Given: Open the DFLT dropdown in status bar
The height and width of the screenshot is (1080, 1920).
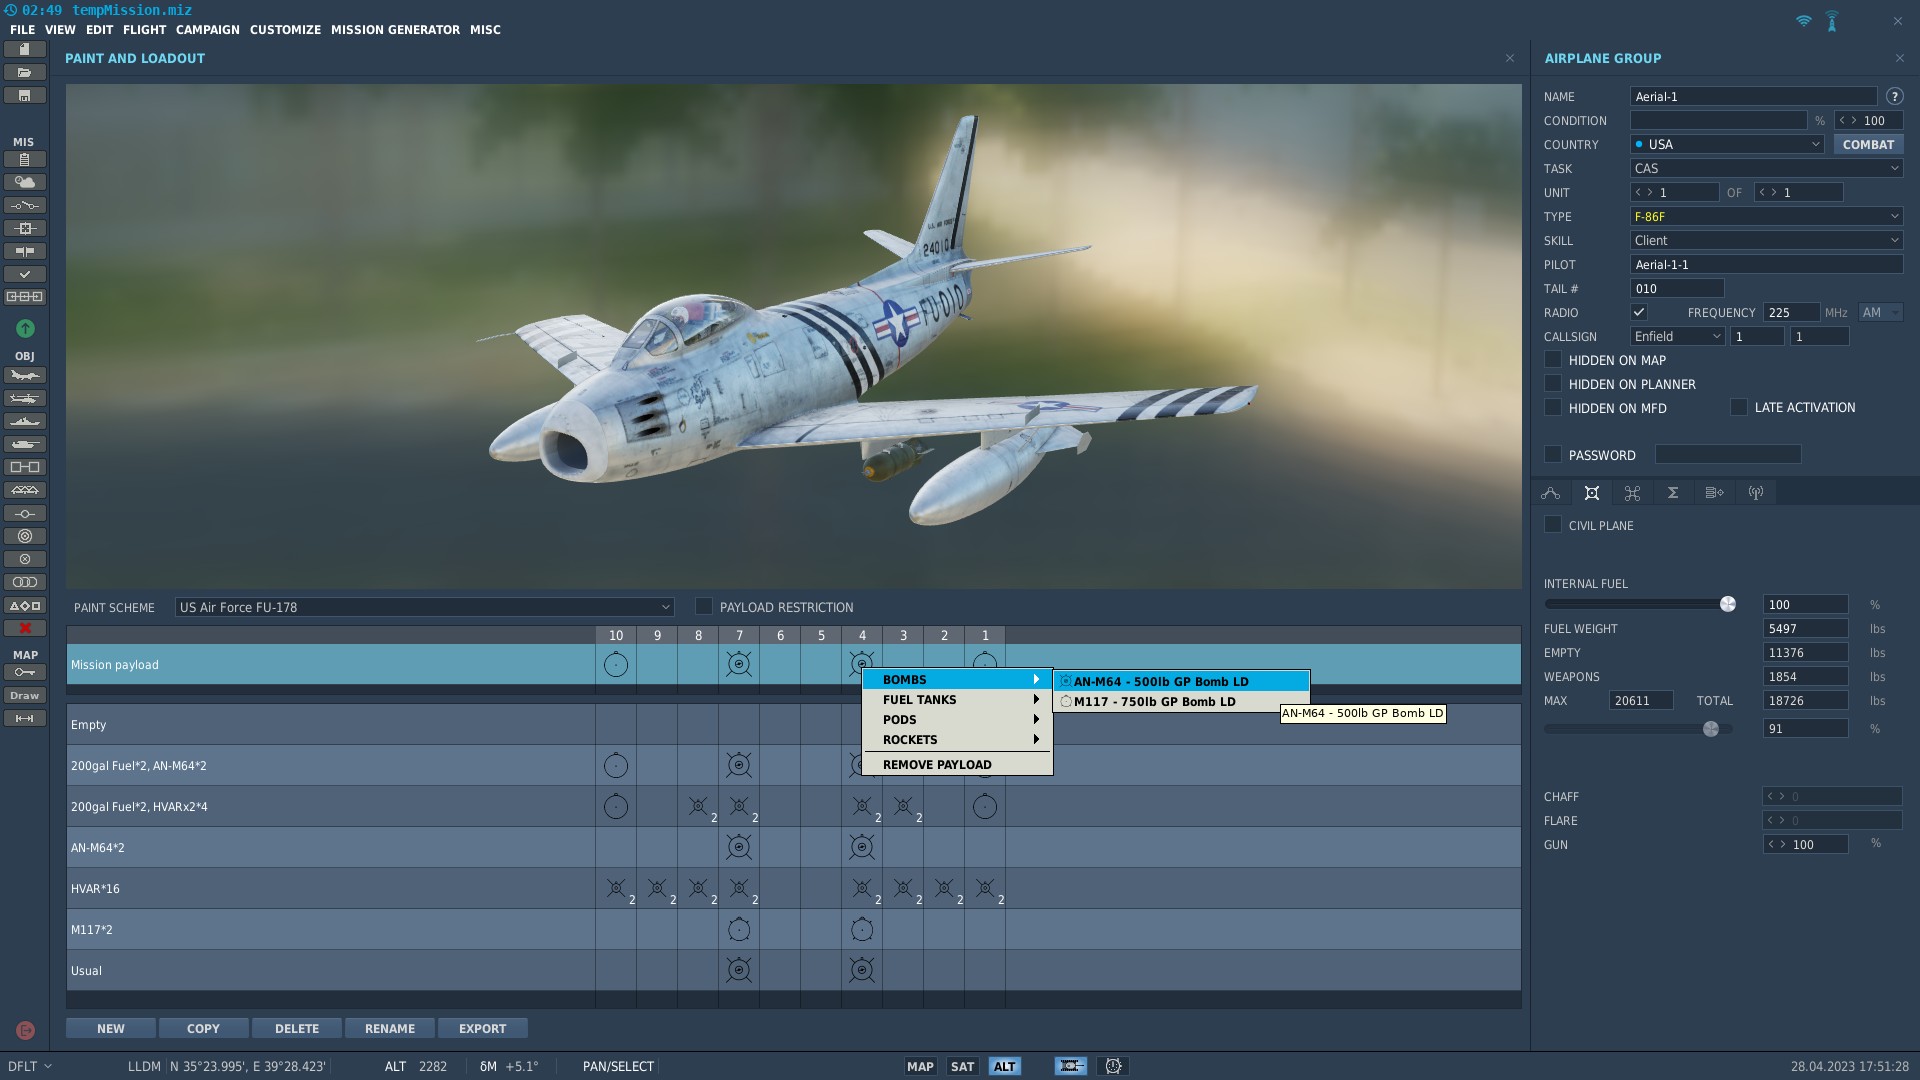Looking at the screenshot, I should pyautogui.click(x=30, y=1066).
